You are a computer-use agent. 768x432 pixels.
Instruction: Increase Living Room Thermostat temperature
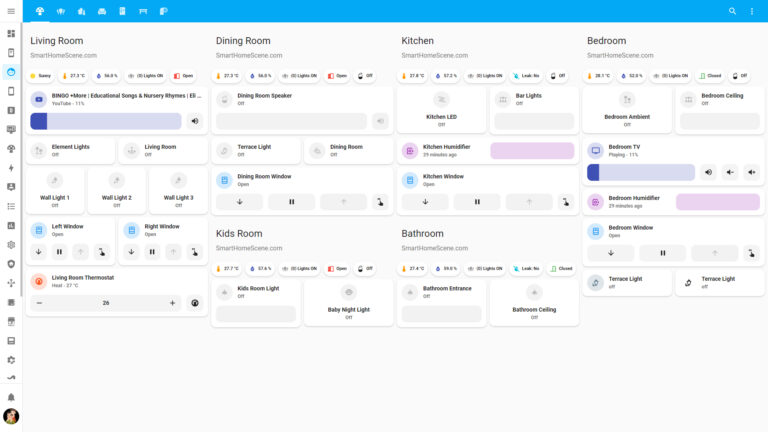pos(172,302)
